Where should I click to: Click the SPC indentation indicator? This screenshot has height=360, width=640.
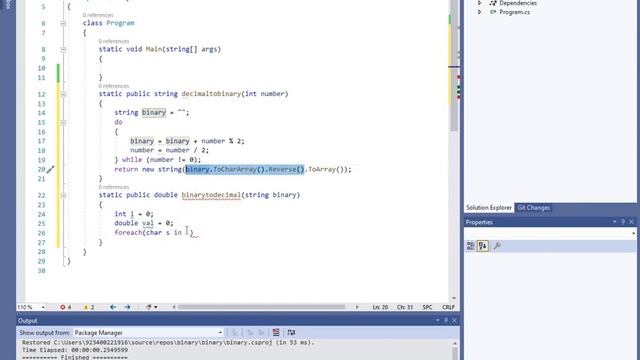point(427,307)
